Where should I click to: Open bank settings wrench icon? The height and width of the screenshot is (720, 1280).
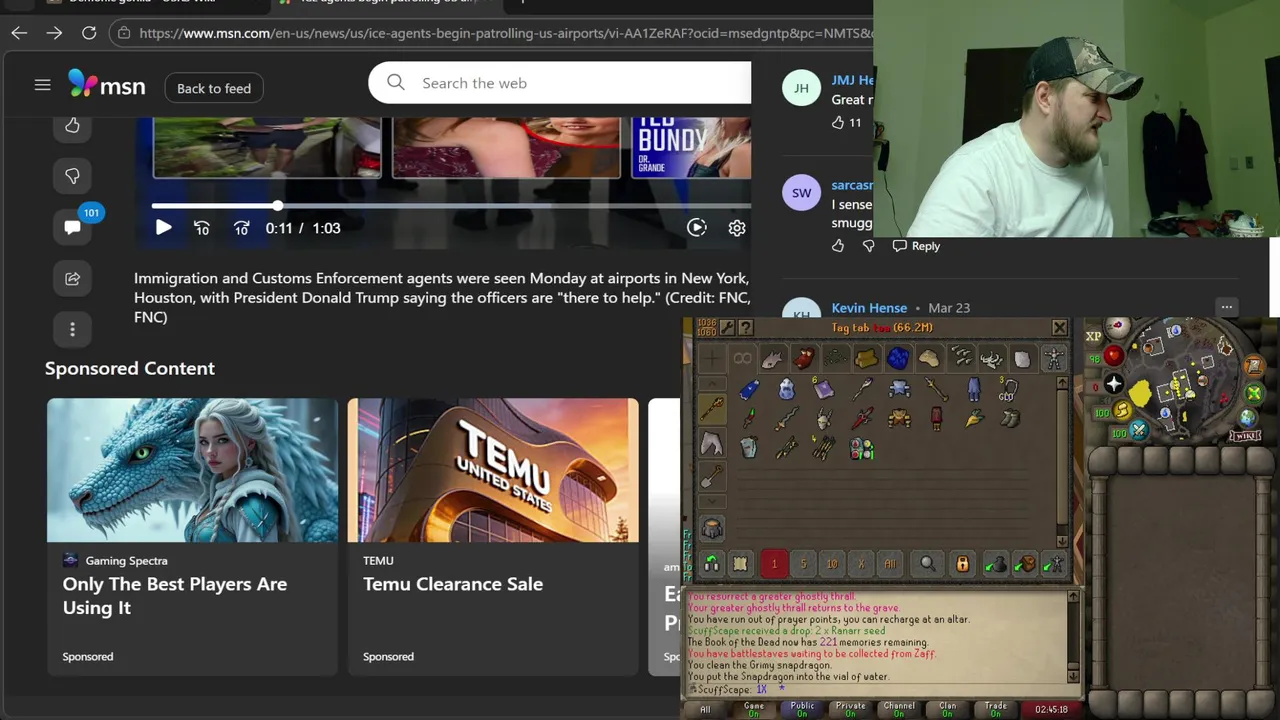click(727, 328)
